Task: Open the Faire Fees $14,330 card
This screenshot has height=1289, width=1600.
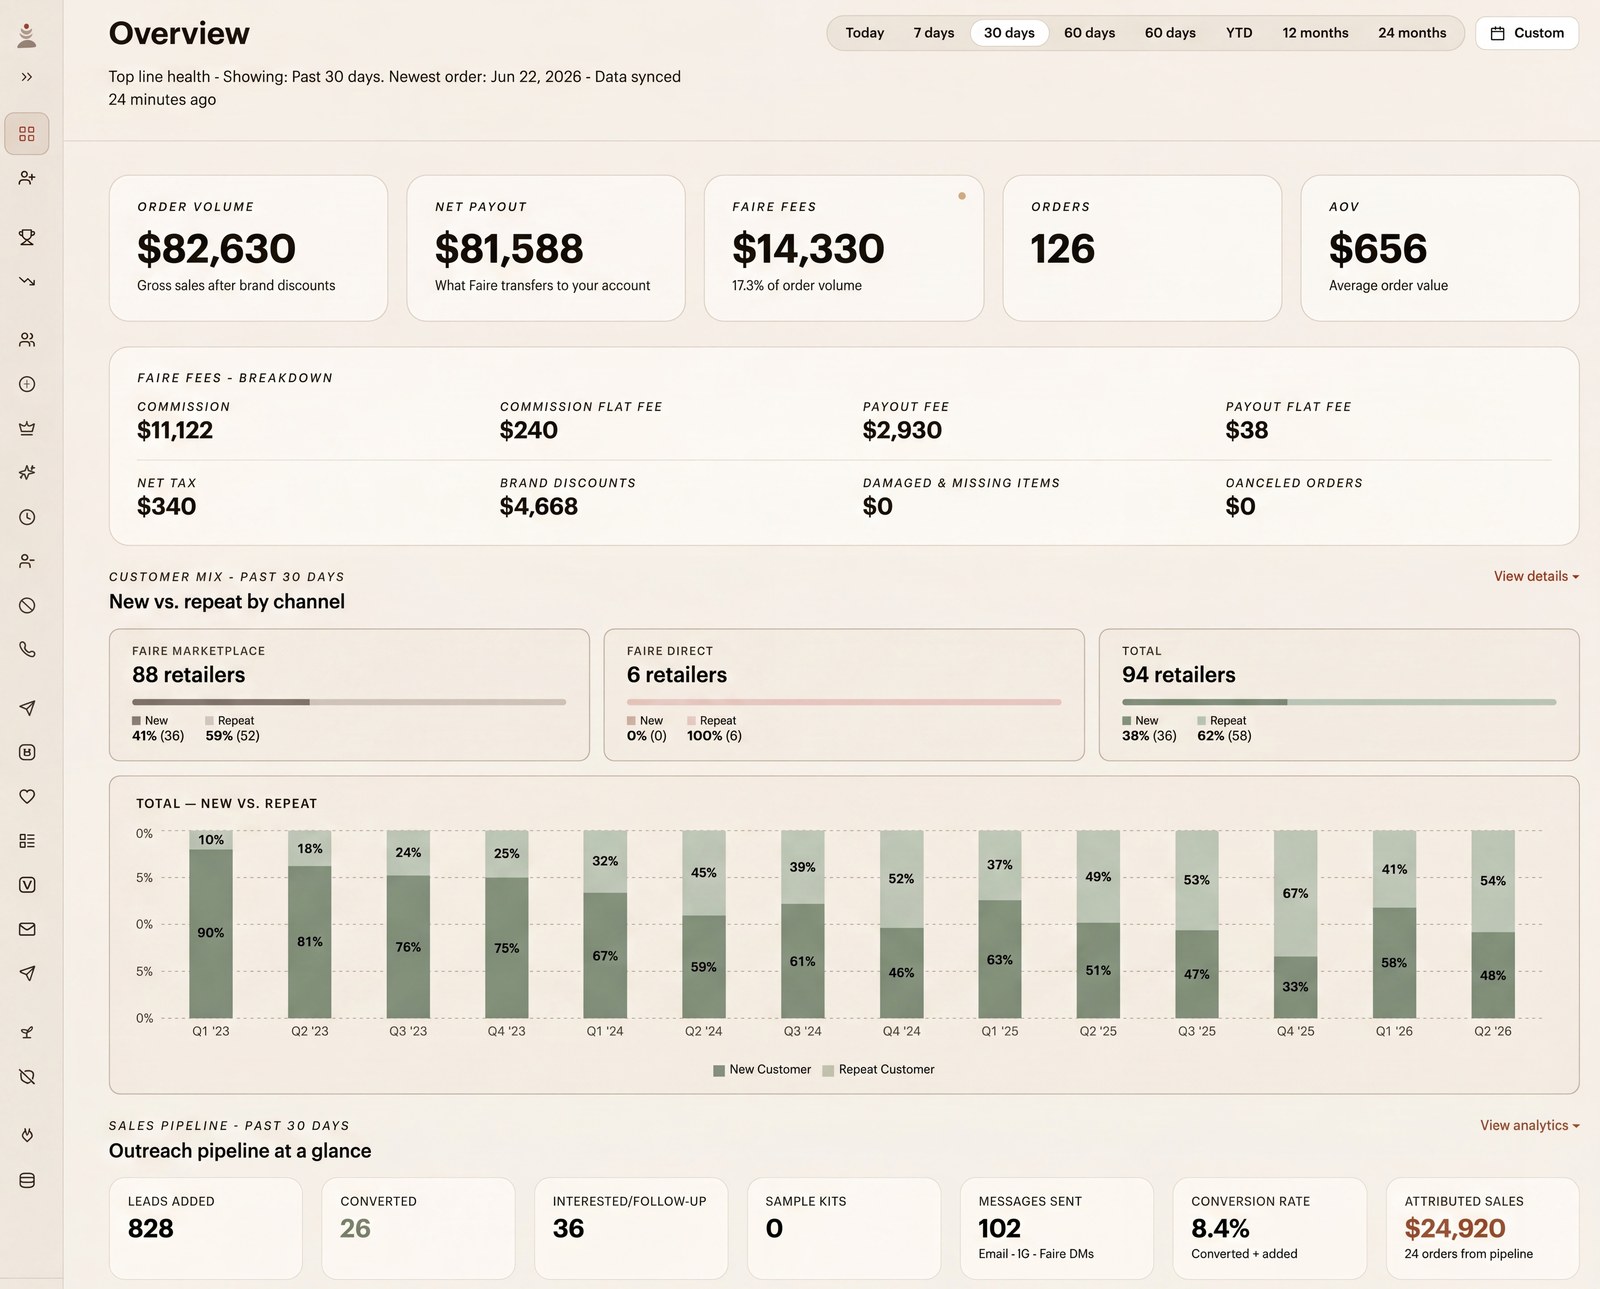Action: [844, 248]
